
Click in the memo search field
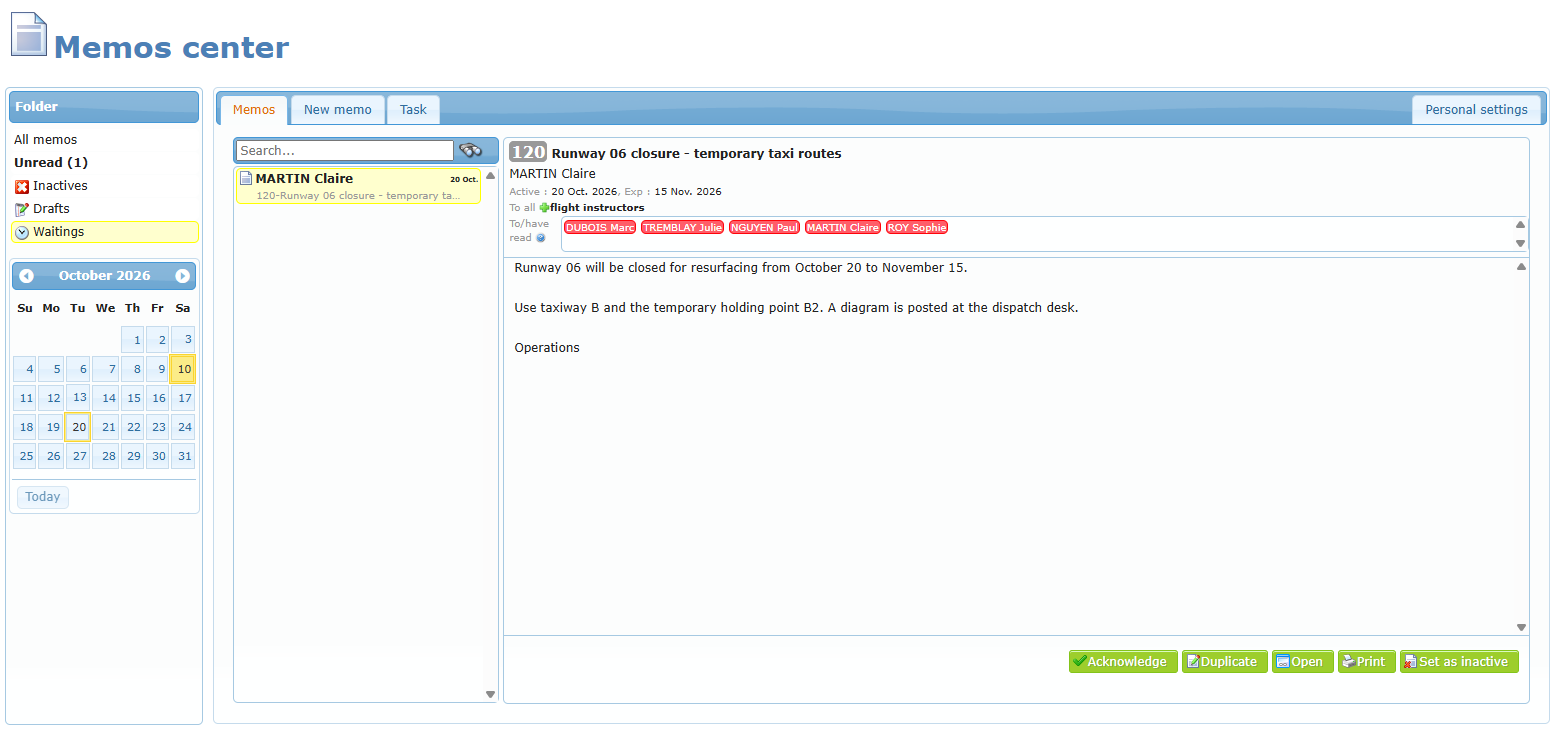click(345, 151)
